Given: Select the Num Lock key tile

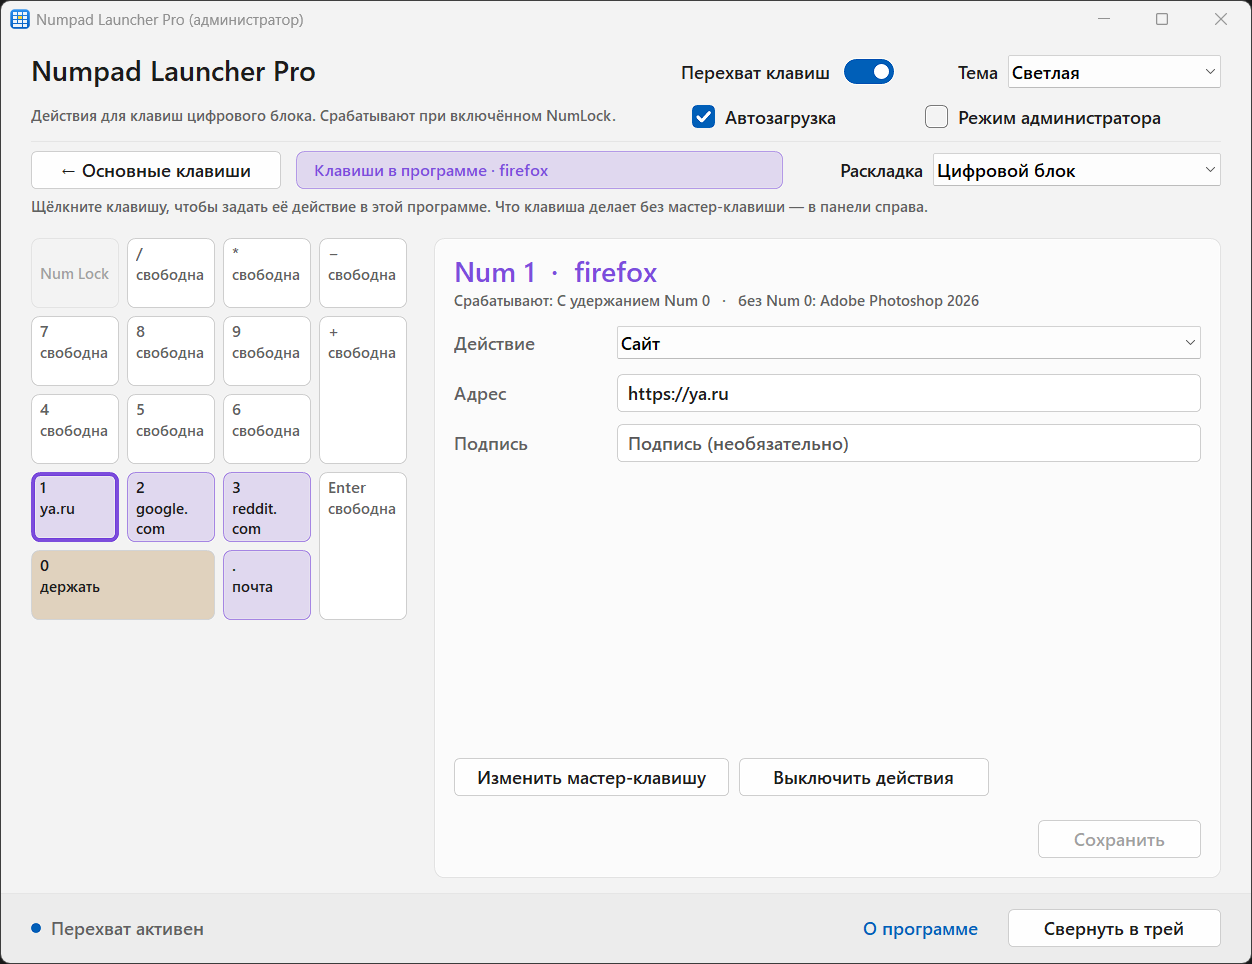Looking at the screenshot, I should [x=75, y=273].
